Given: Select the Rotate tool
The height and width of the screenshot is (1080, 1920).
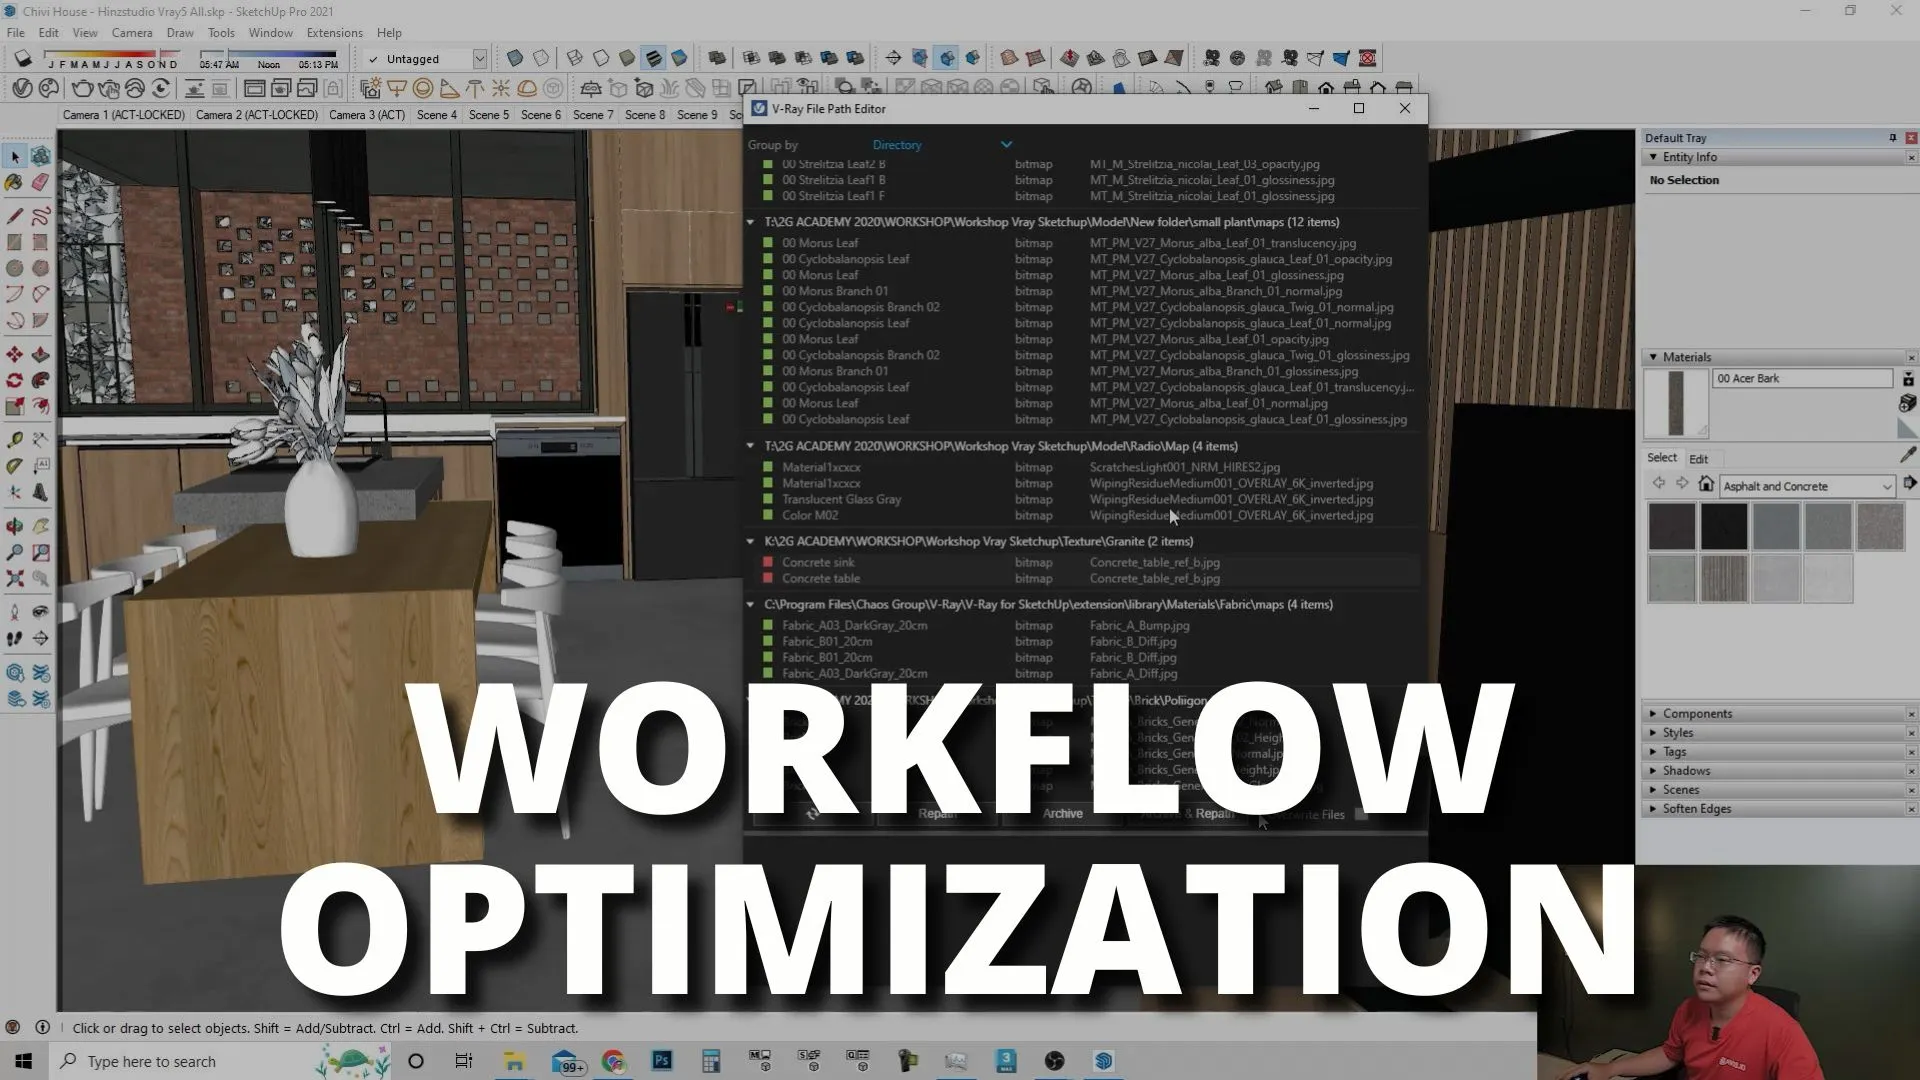Looking at the screenshot, I should click(15, 380).
